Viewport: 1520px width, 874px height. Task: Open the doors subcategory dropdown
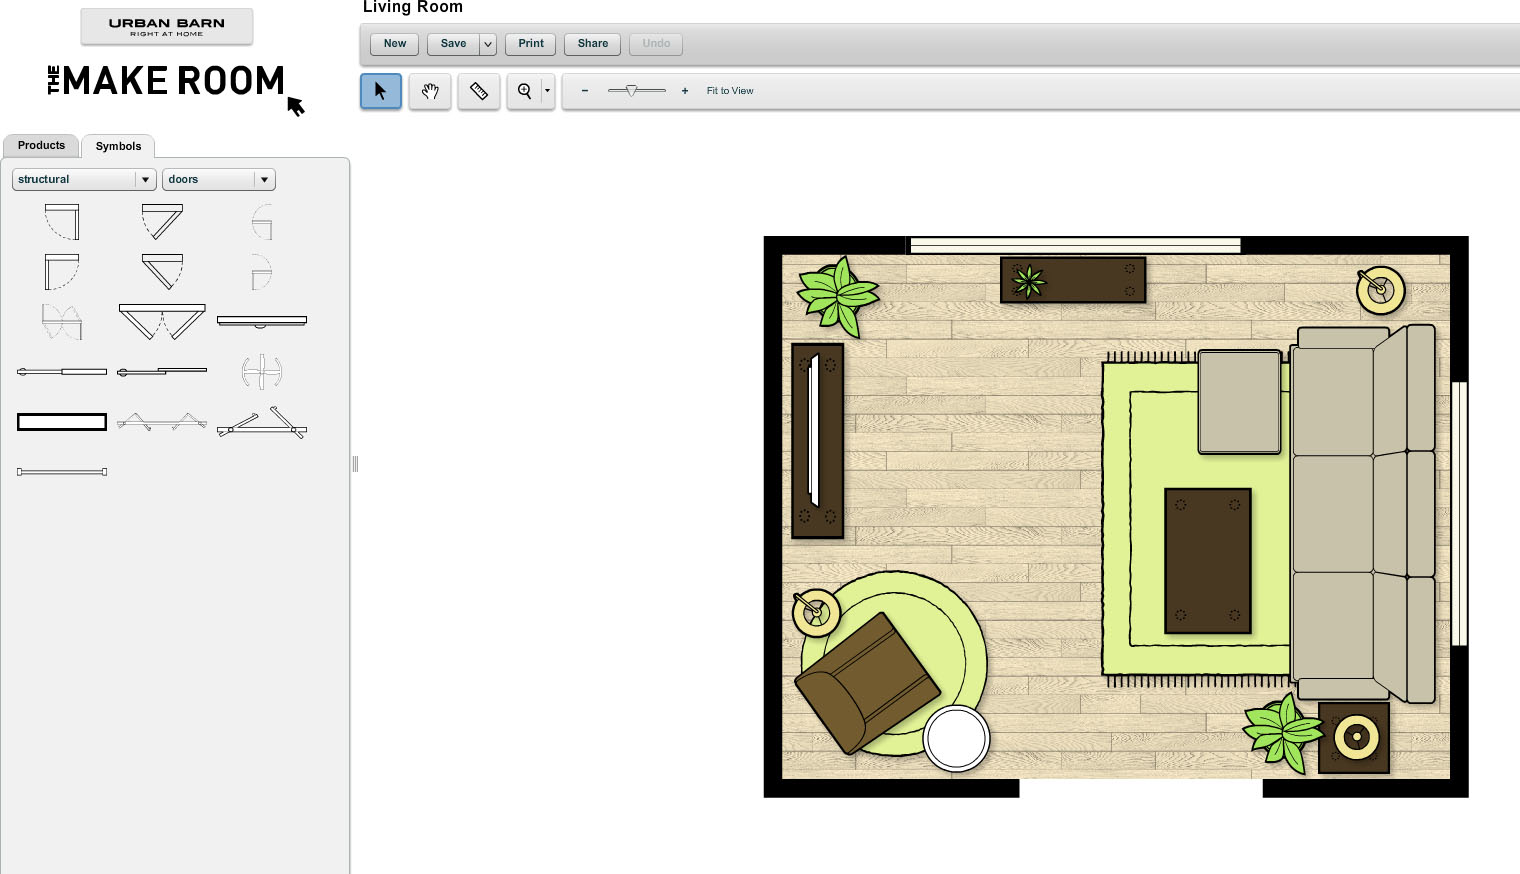(x=218, y=180)
